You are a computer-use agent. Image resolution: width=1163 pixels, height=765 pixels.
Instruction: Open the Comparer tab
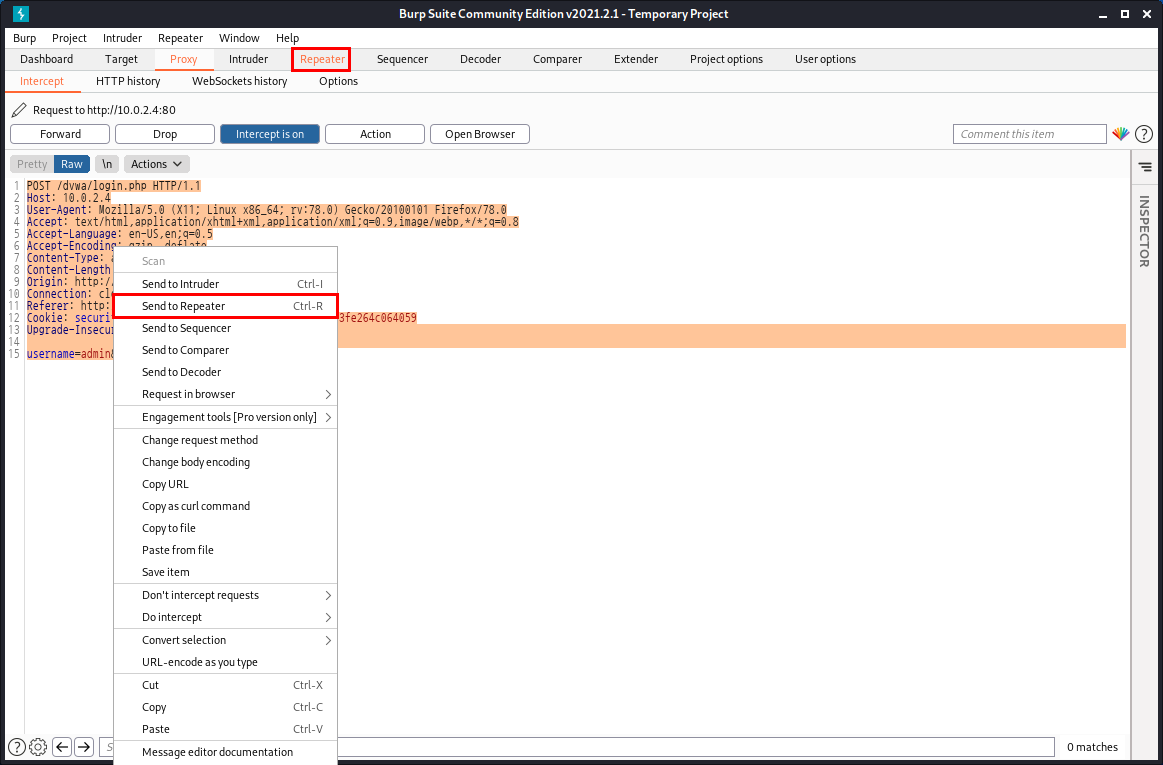coord(557,59)
